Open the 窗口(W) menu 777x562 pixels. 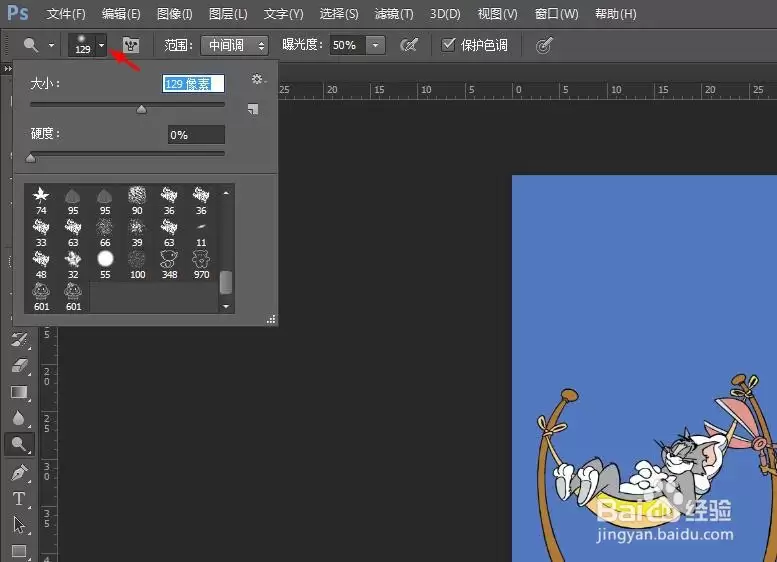[556, 14]
